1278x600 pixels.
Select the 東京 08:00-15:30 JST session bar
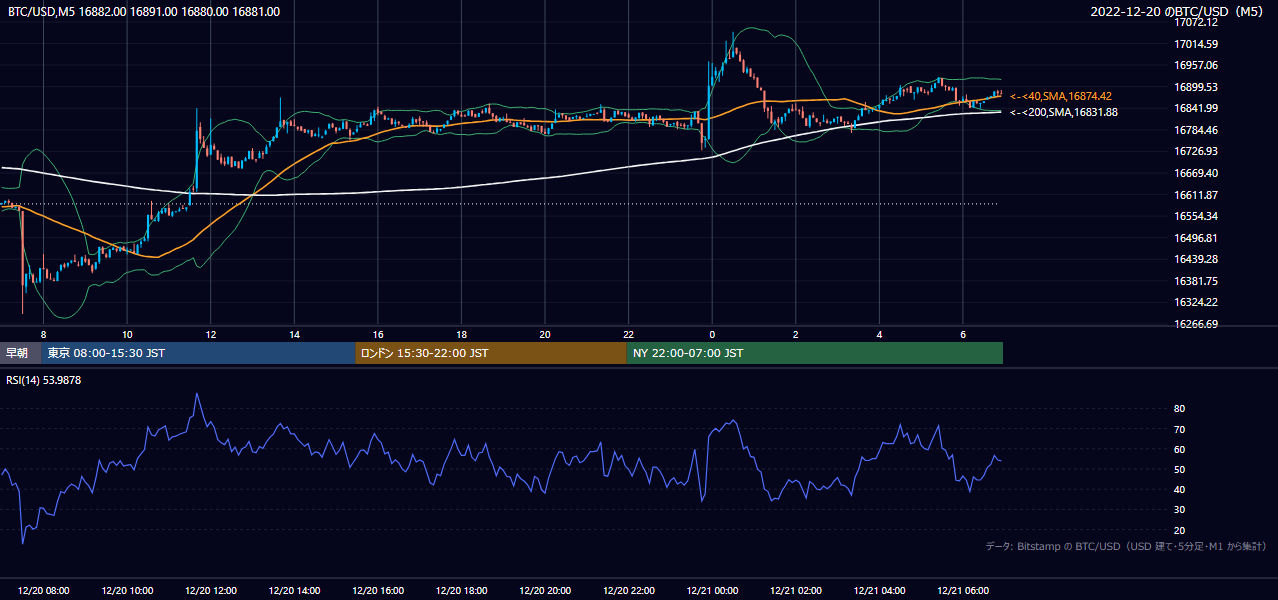coord(199,353)
